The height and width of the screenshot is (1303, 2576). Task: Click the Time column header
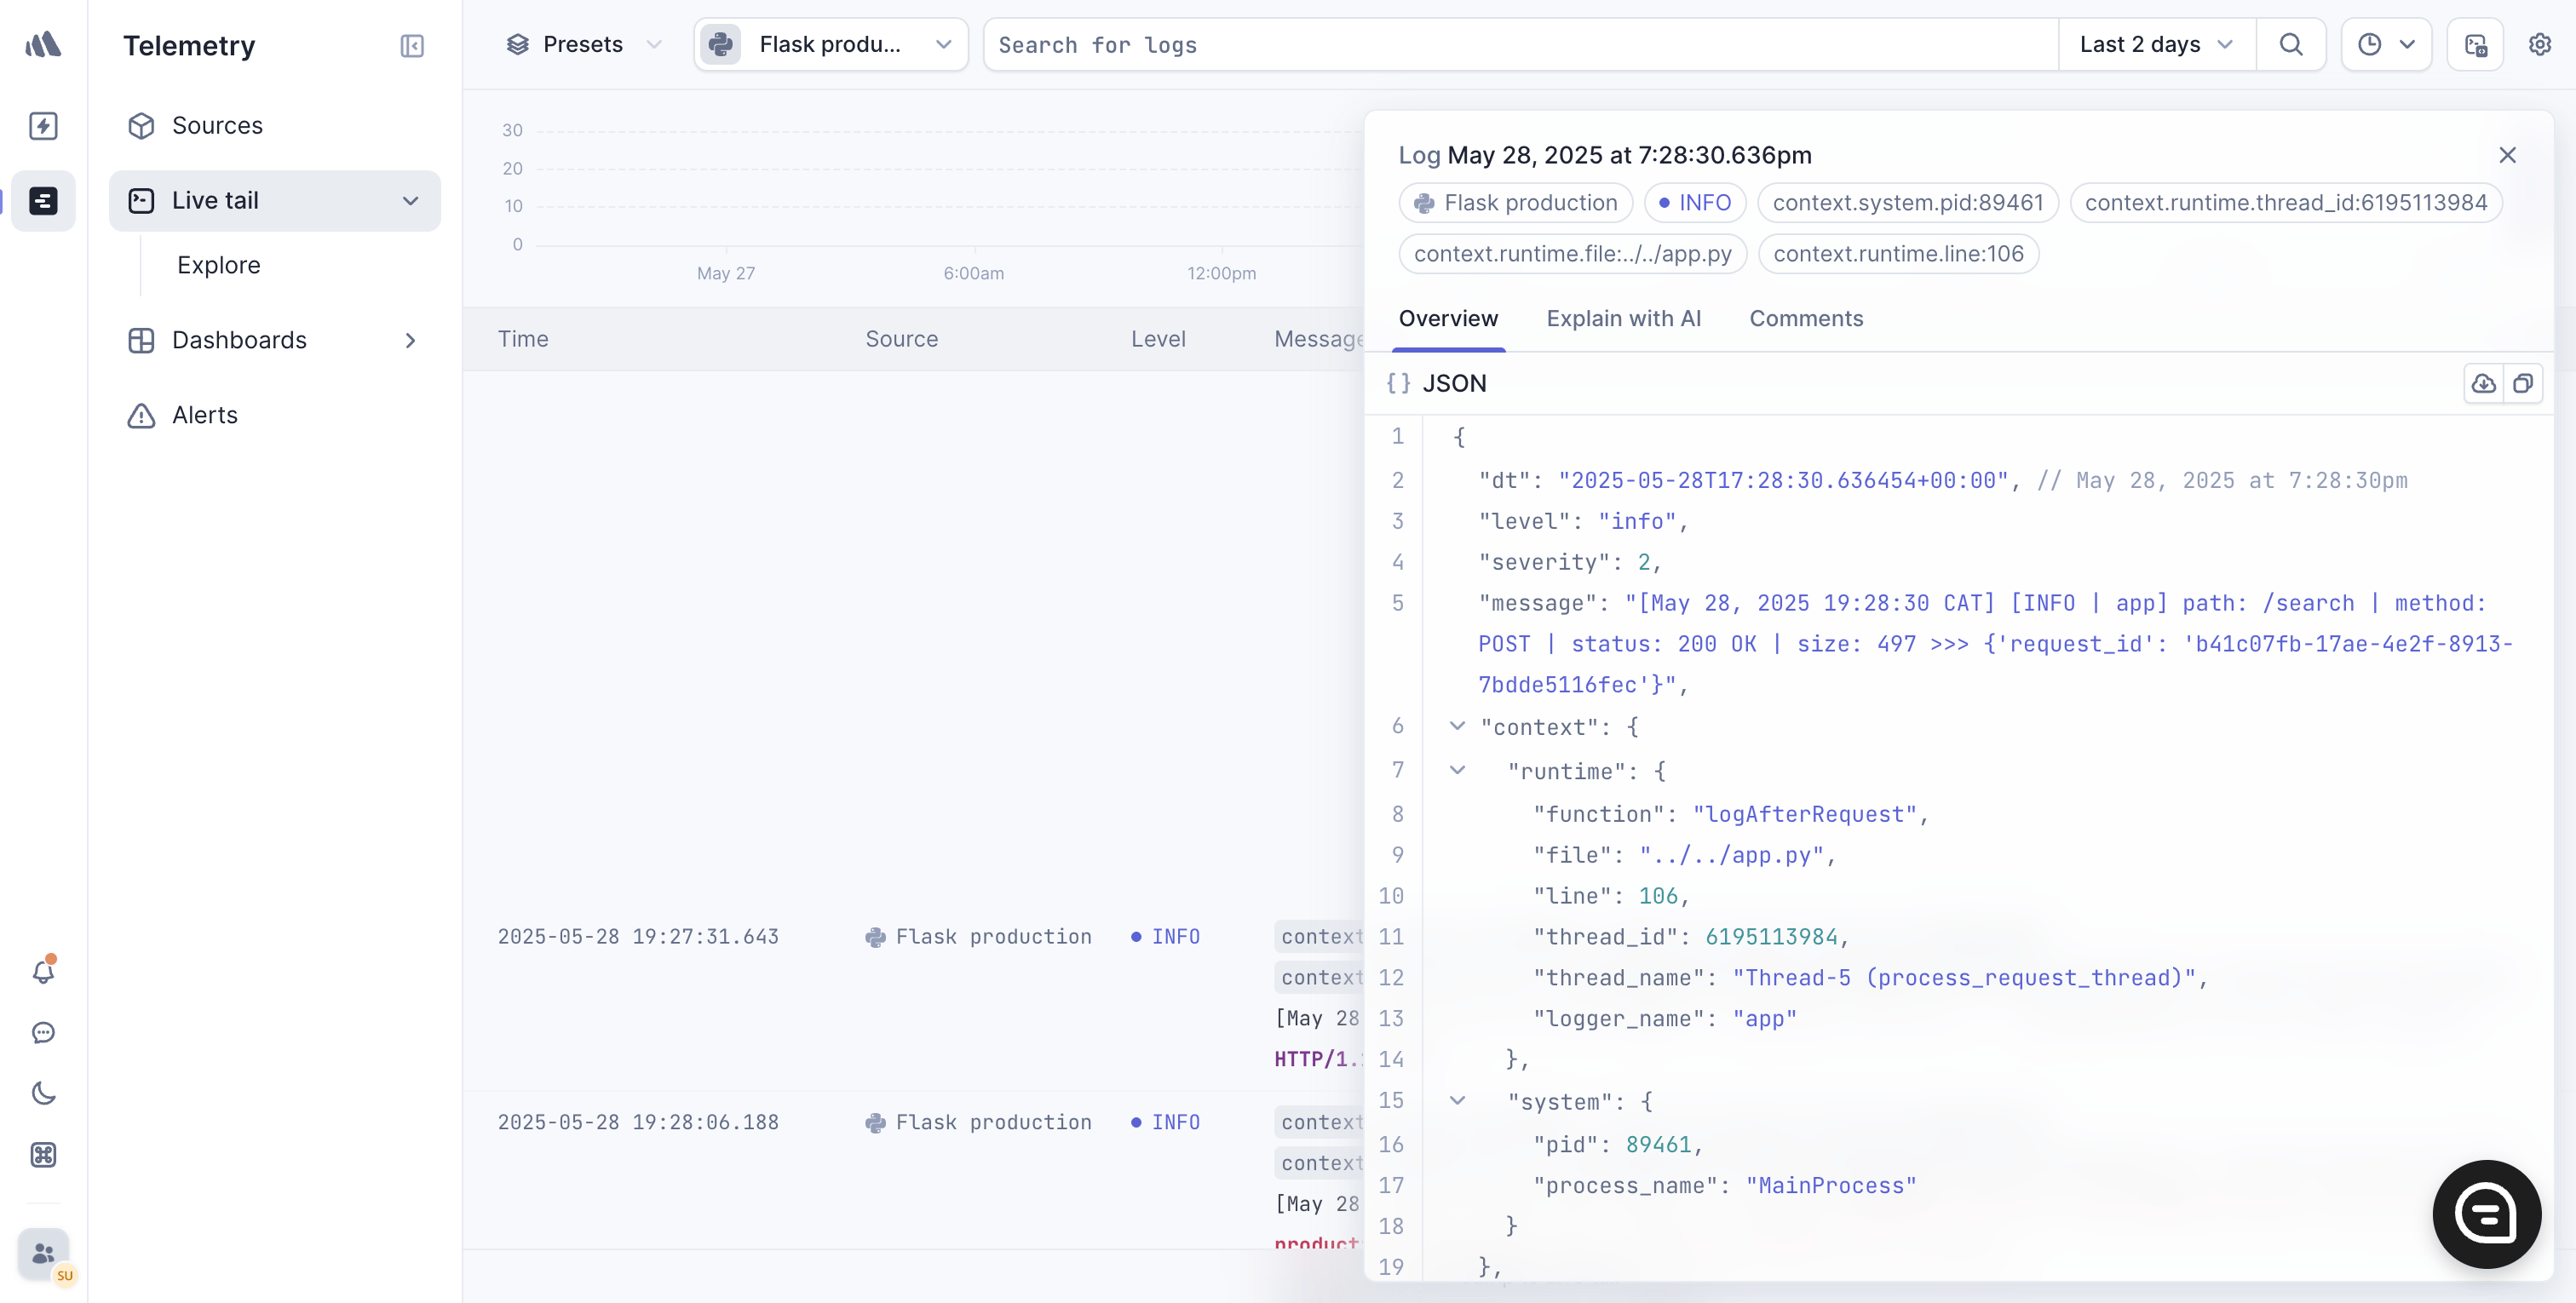[x=523, y=339]
